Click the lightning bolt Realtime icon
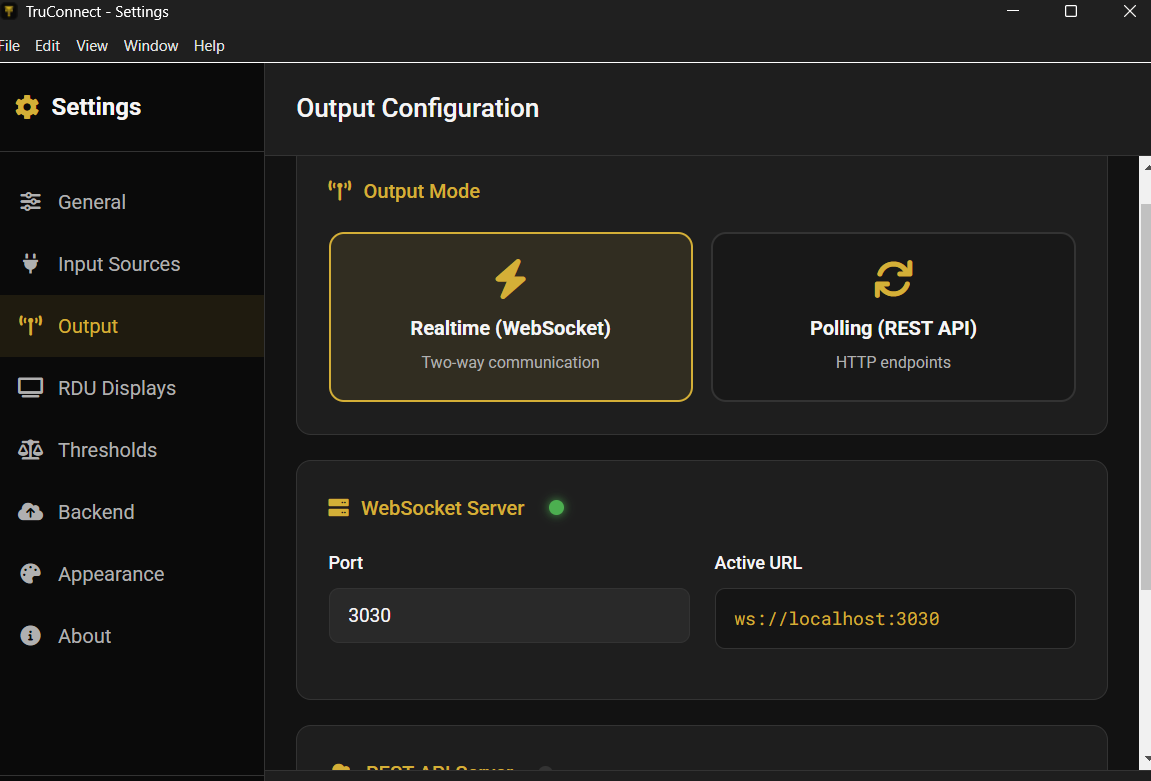This screenshot has width=1151, height=781. (510, 279)
